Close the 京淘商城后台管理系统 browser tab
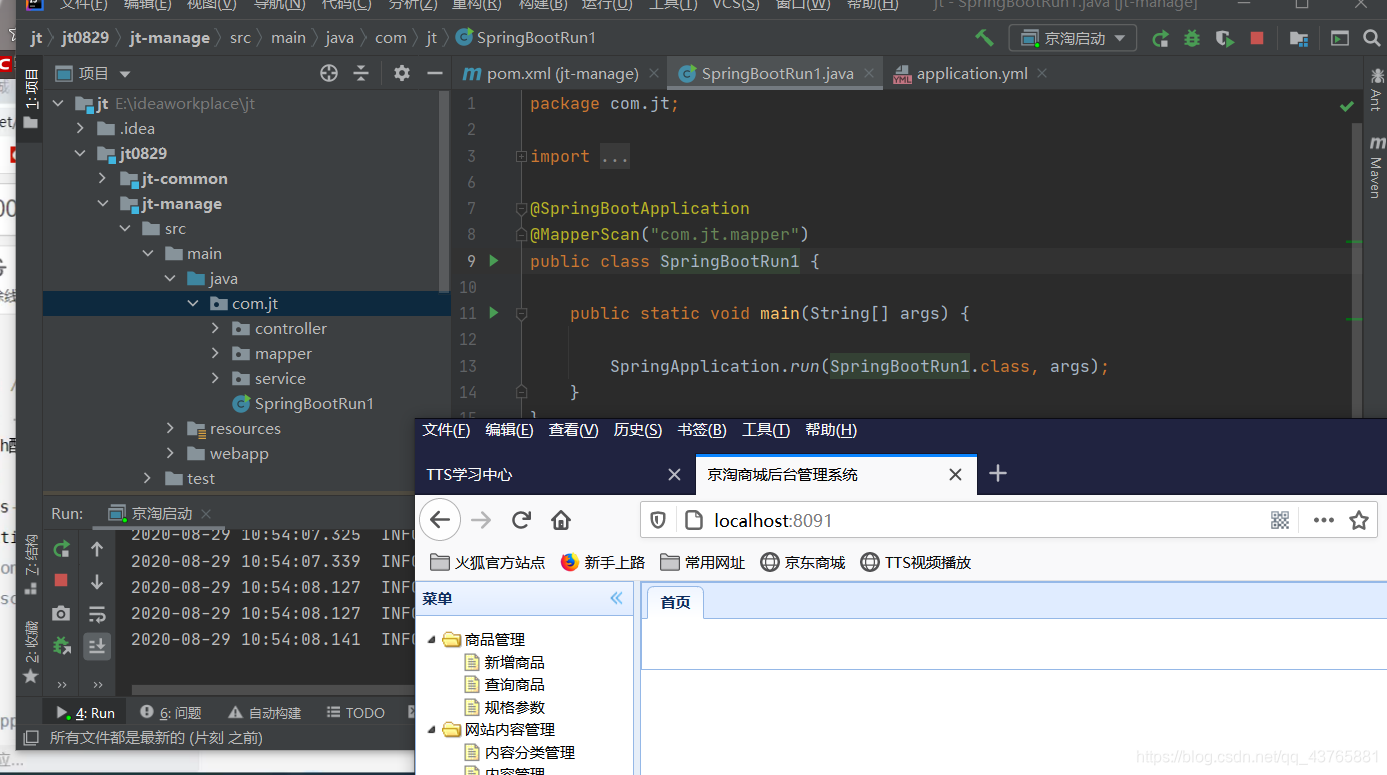The image size is (1387, 775). point(955,474)
